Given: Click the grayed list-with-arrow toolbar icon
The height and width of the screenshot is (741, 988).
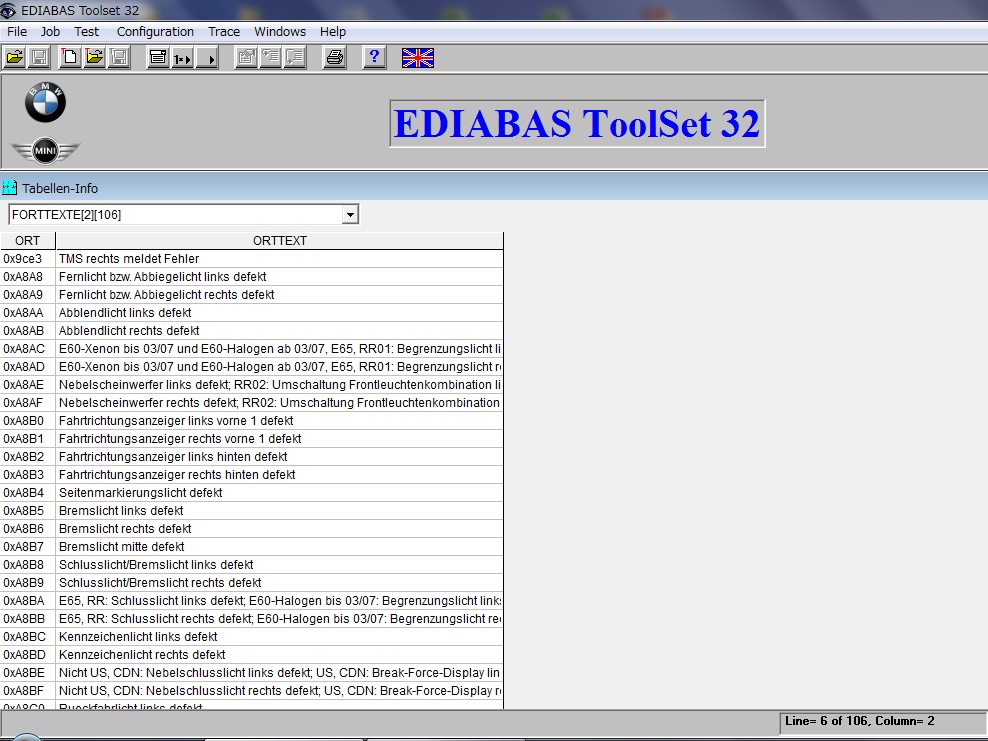Looking at the screenshot, I should coord(296,58).
